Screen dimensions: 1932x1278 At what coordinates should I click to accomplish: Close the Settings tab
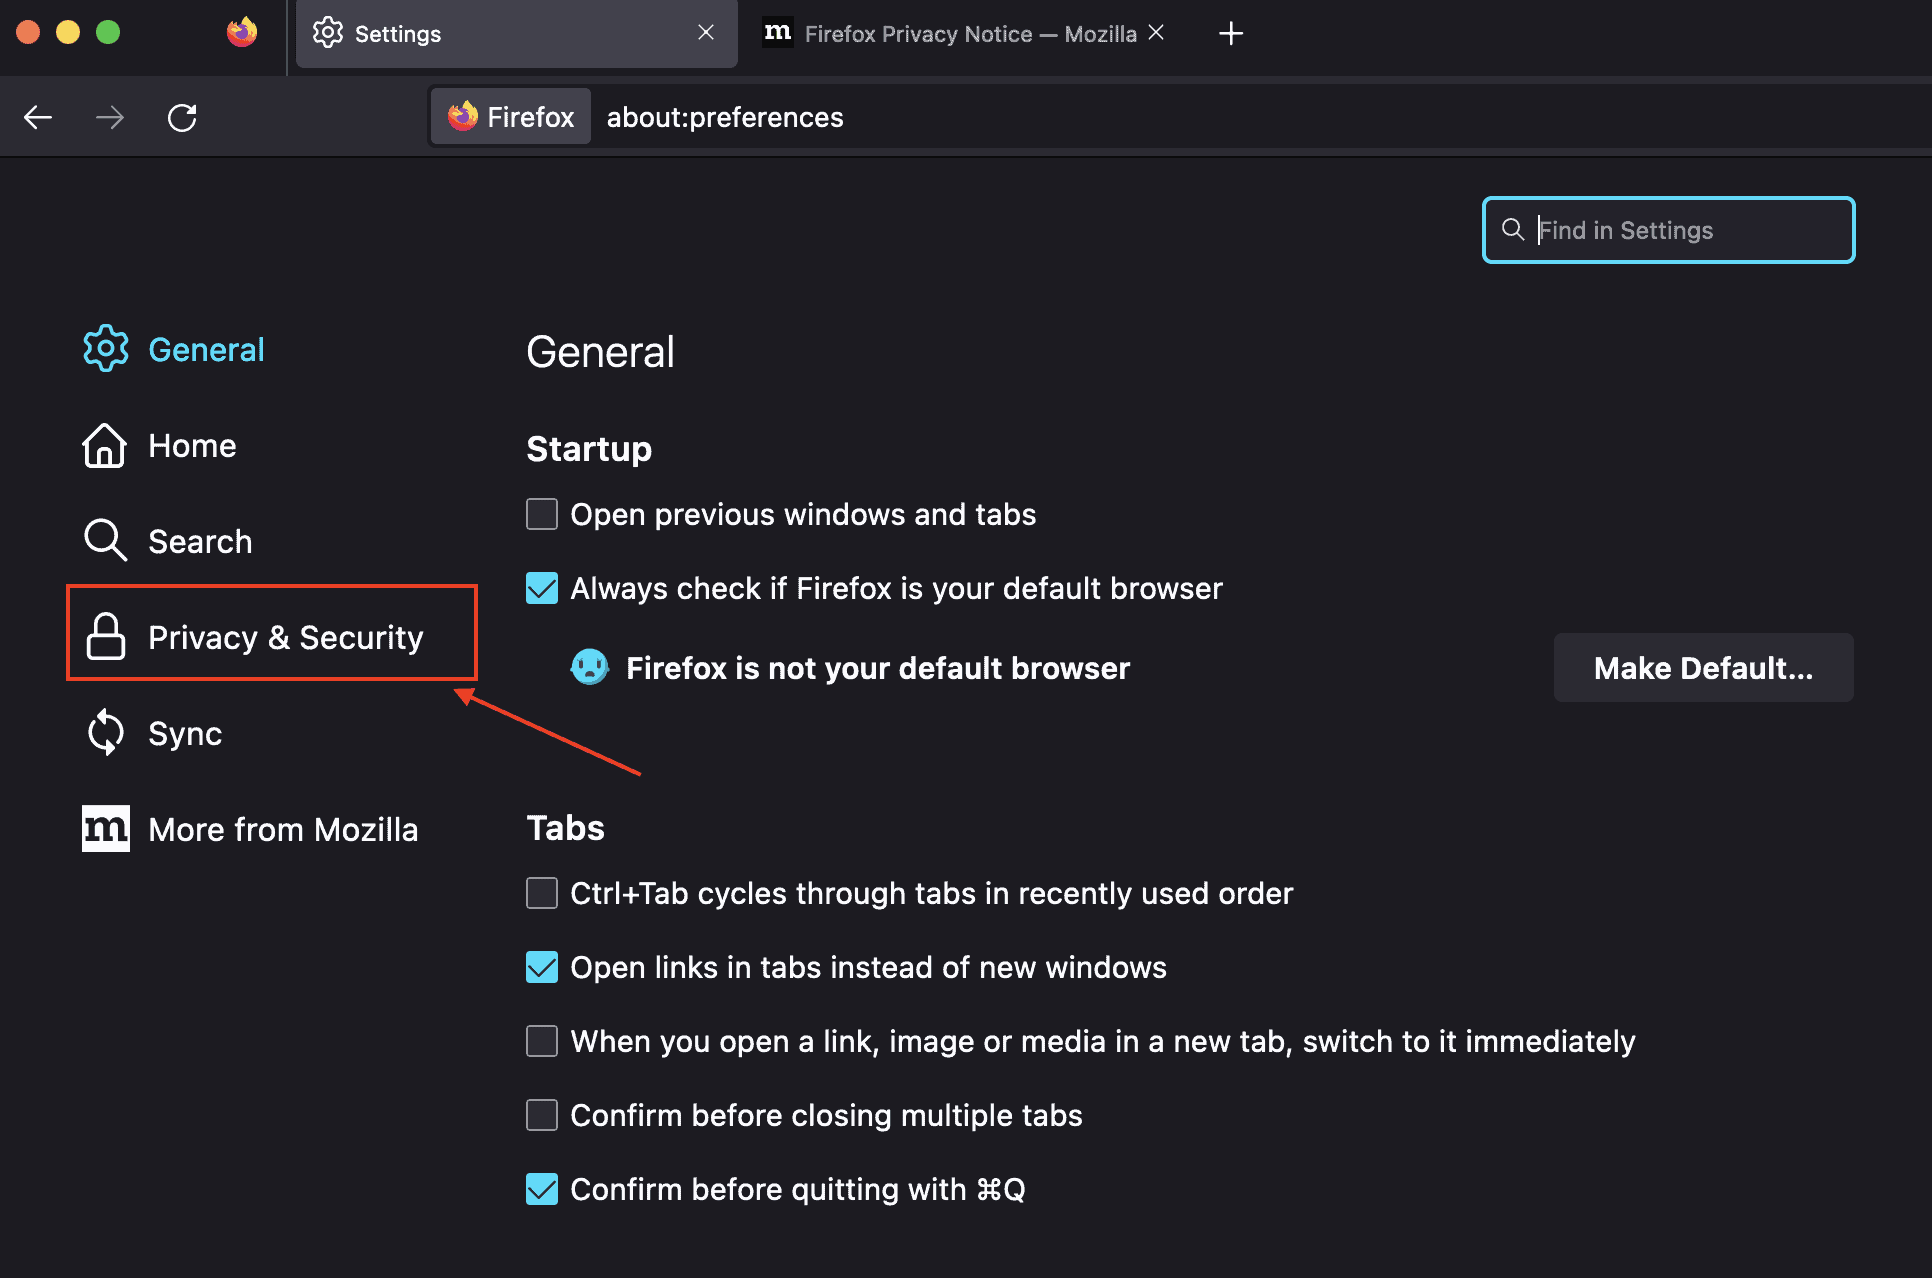click(x=706, y=33)
